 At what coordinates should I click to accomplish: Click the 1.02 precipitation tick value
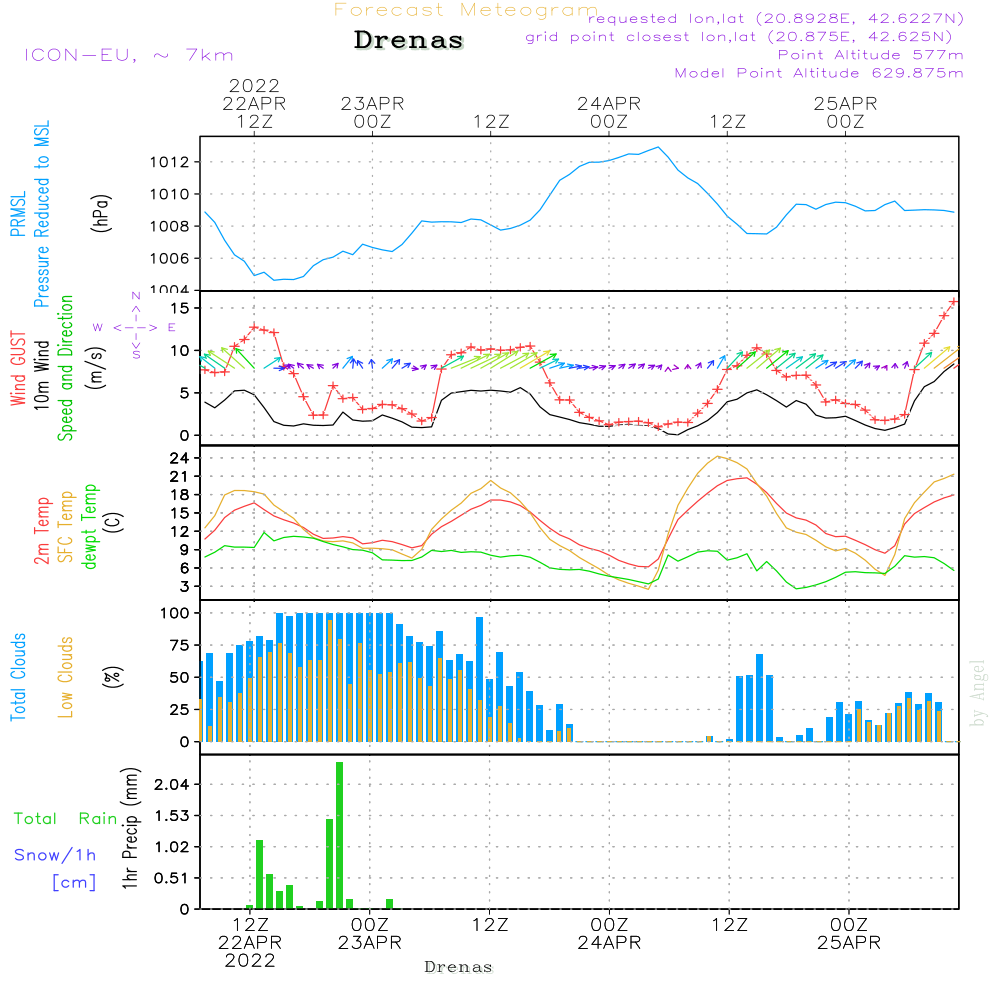[172, 847]
